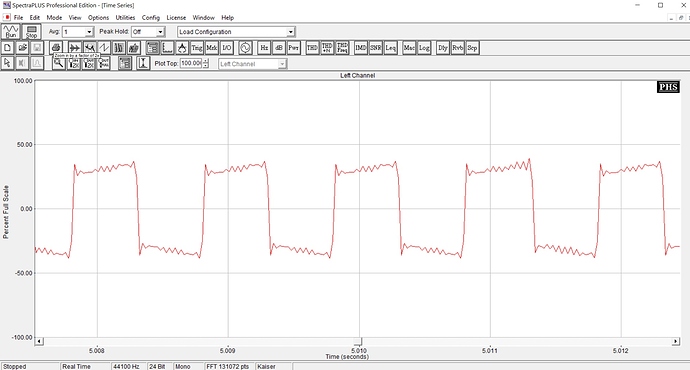This screenshot has height=370, width=690.
Task: Open the Mode menu
Action: [x=54, y=18]
